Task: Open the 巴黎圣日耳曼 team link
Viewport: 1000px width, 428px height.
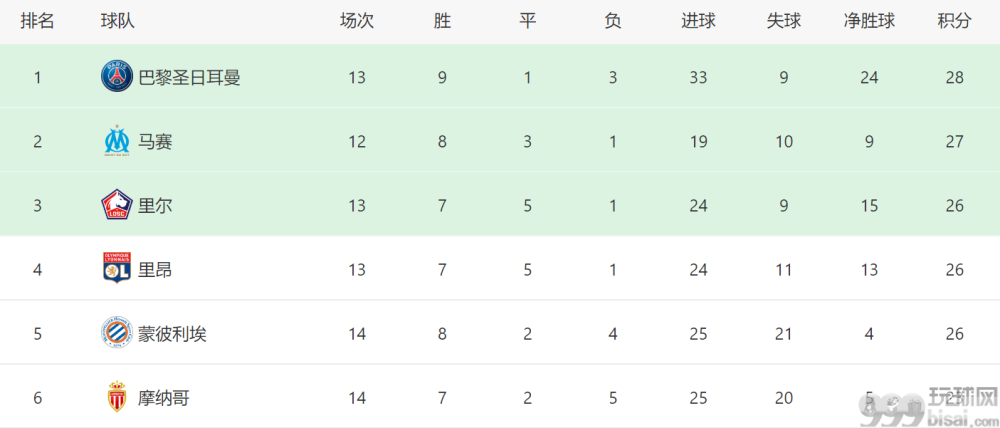Action: (189, 78)
